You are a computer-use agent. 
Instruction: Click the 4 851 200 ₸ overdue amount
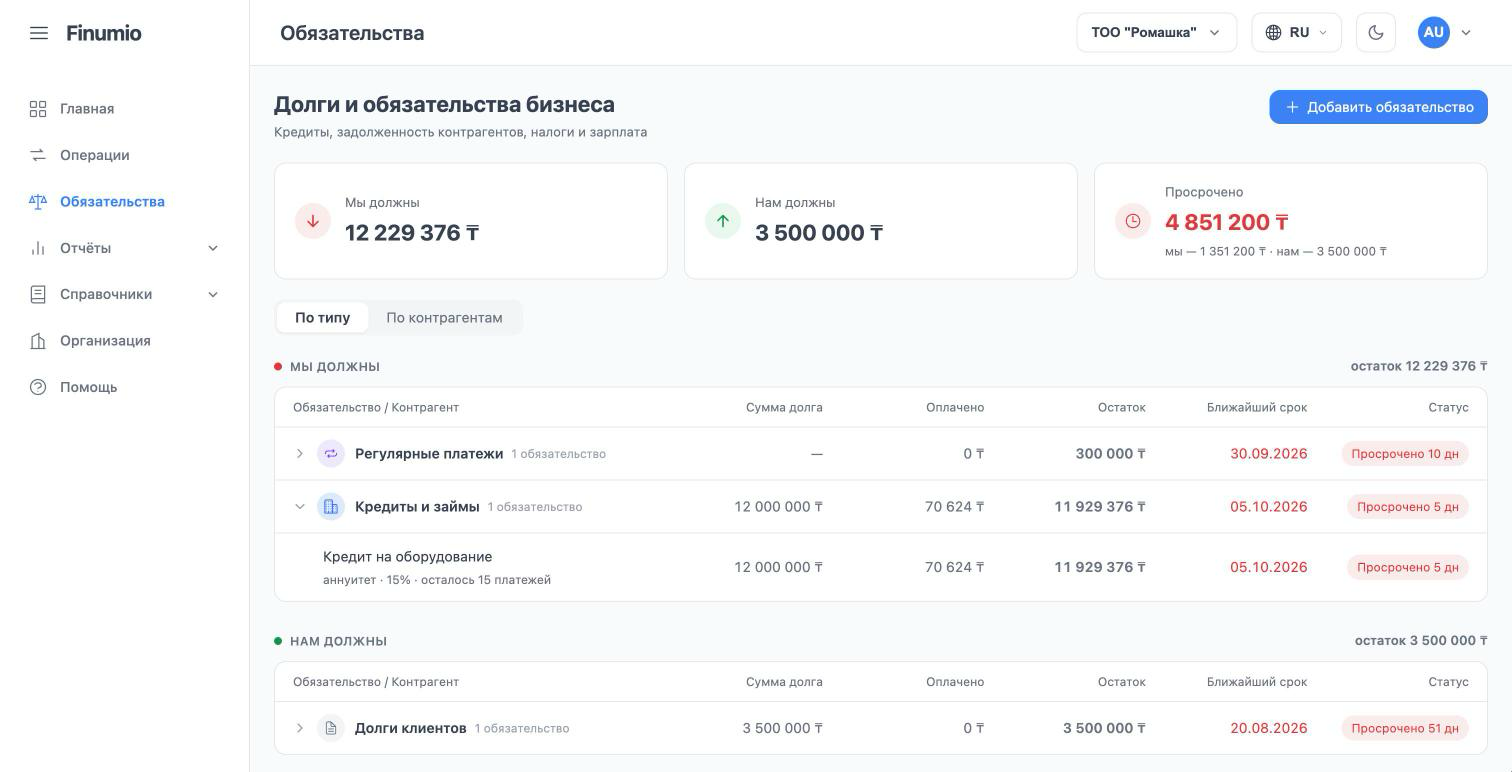(x=1227, y=222)
